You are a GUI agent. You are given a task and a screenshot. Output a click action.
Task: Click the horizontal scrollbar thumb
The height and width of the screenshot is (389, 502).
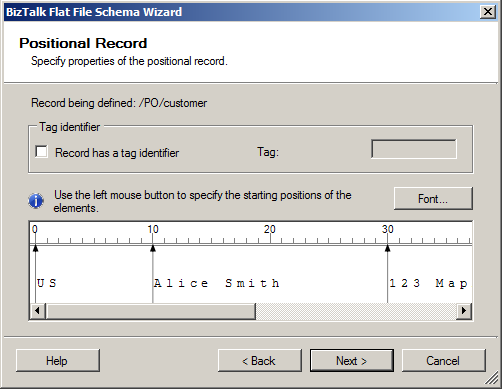pyautogui.click(x=151, y=311)
